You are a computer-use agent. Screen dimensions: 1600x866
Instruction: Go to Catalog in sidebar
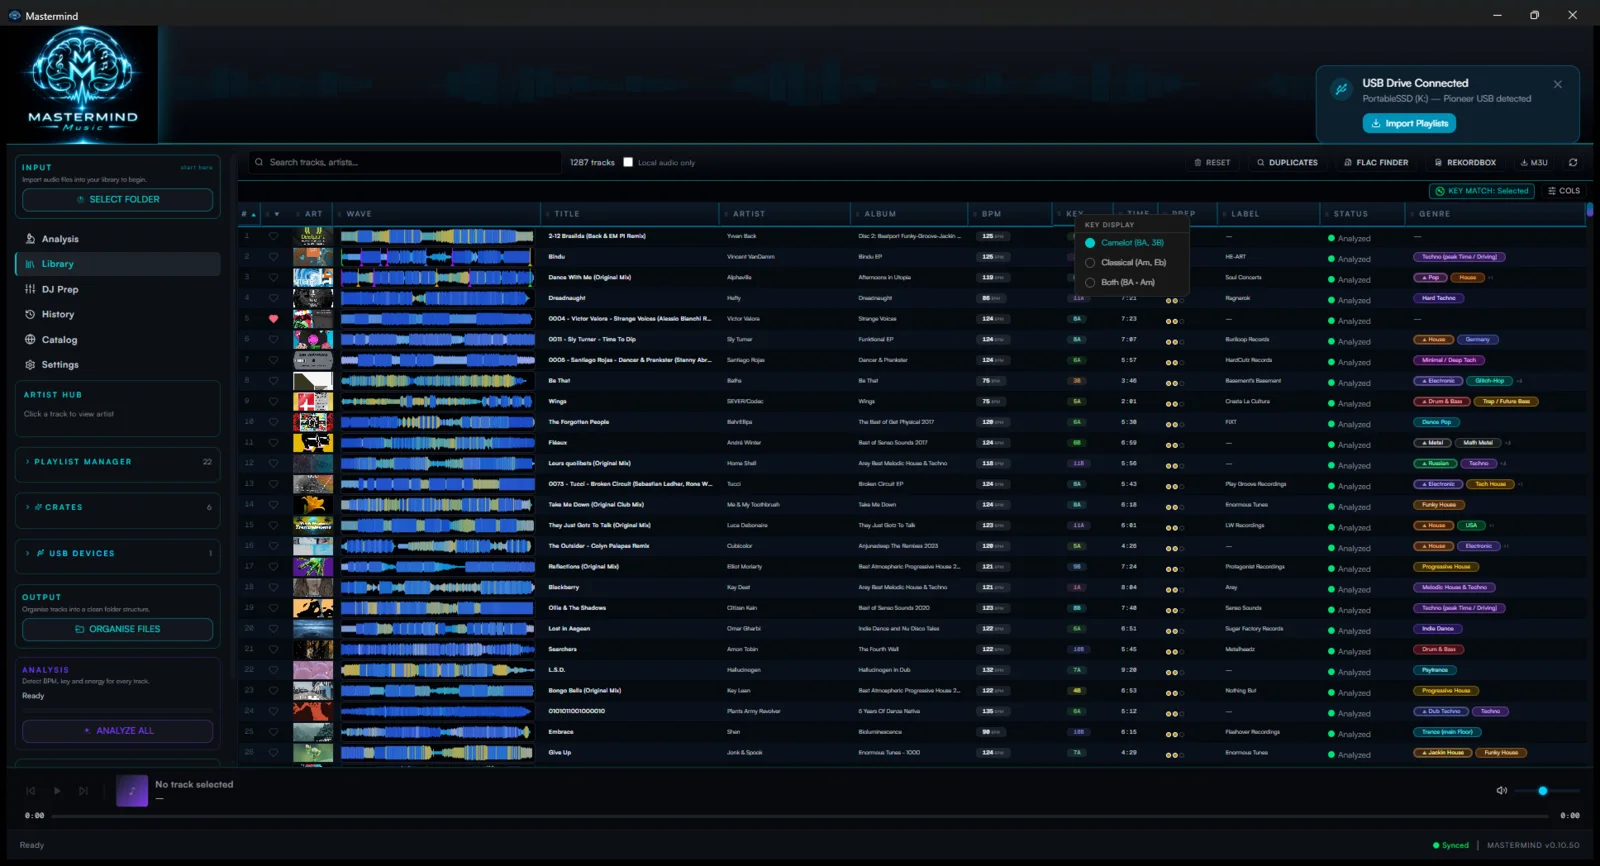tap(117, 340)
